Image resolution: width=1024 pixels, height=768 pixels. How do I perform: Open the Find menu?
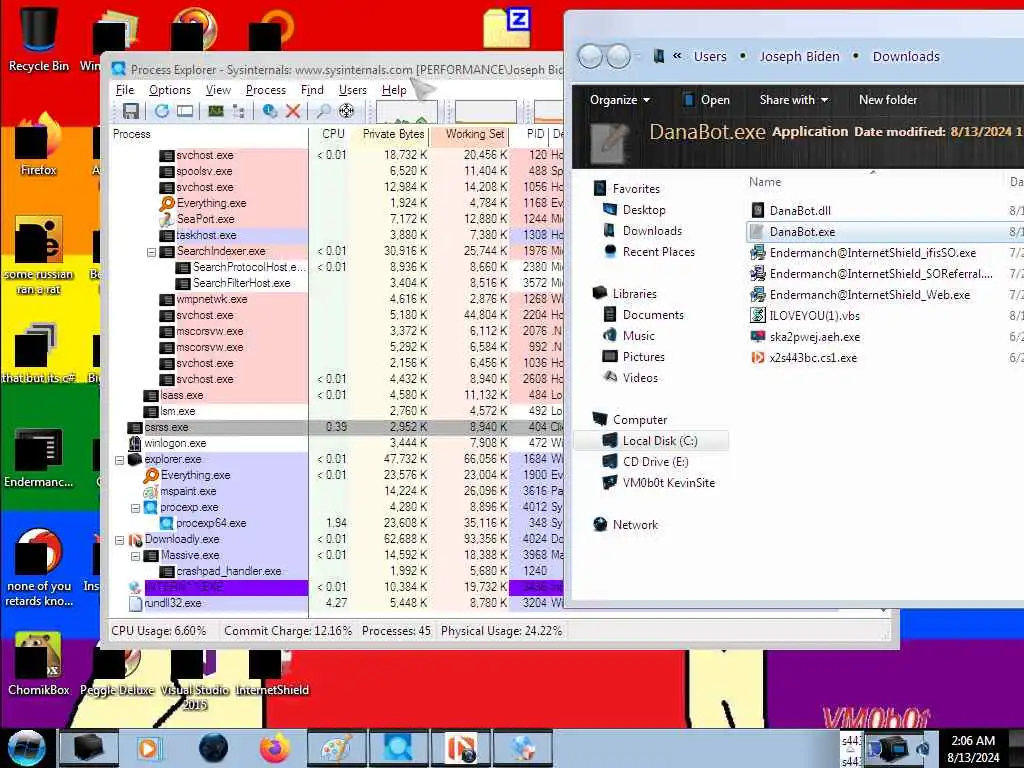click(312, 90)
